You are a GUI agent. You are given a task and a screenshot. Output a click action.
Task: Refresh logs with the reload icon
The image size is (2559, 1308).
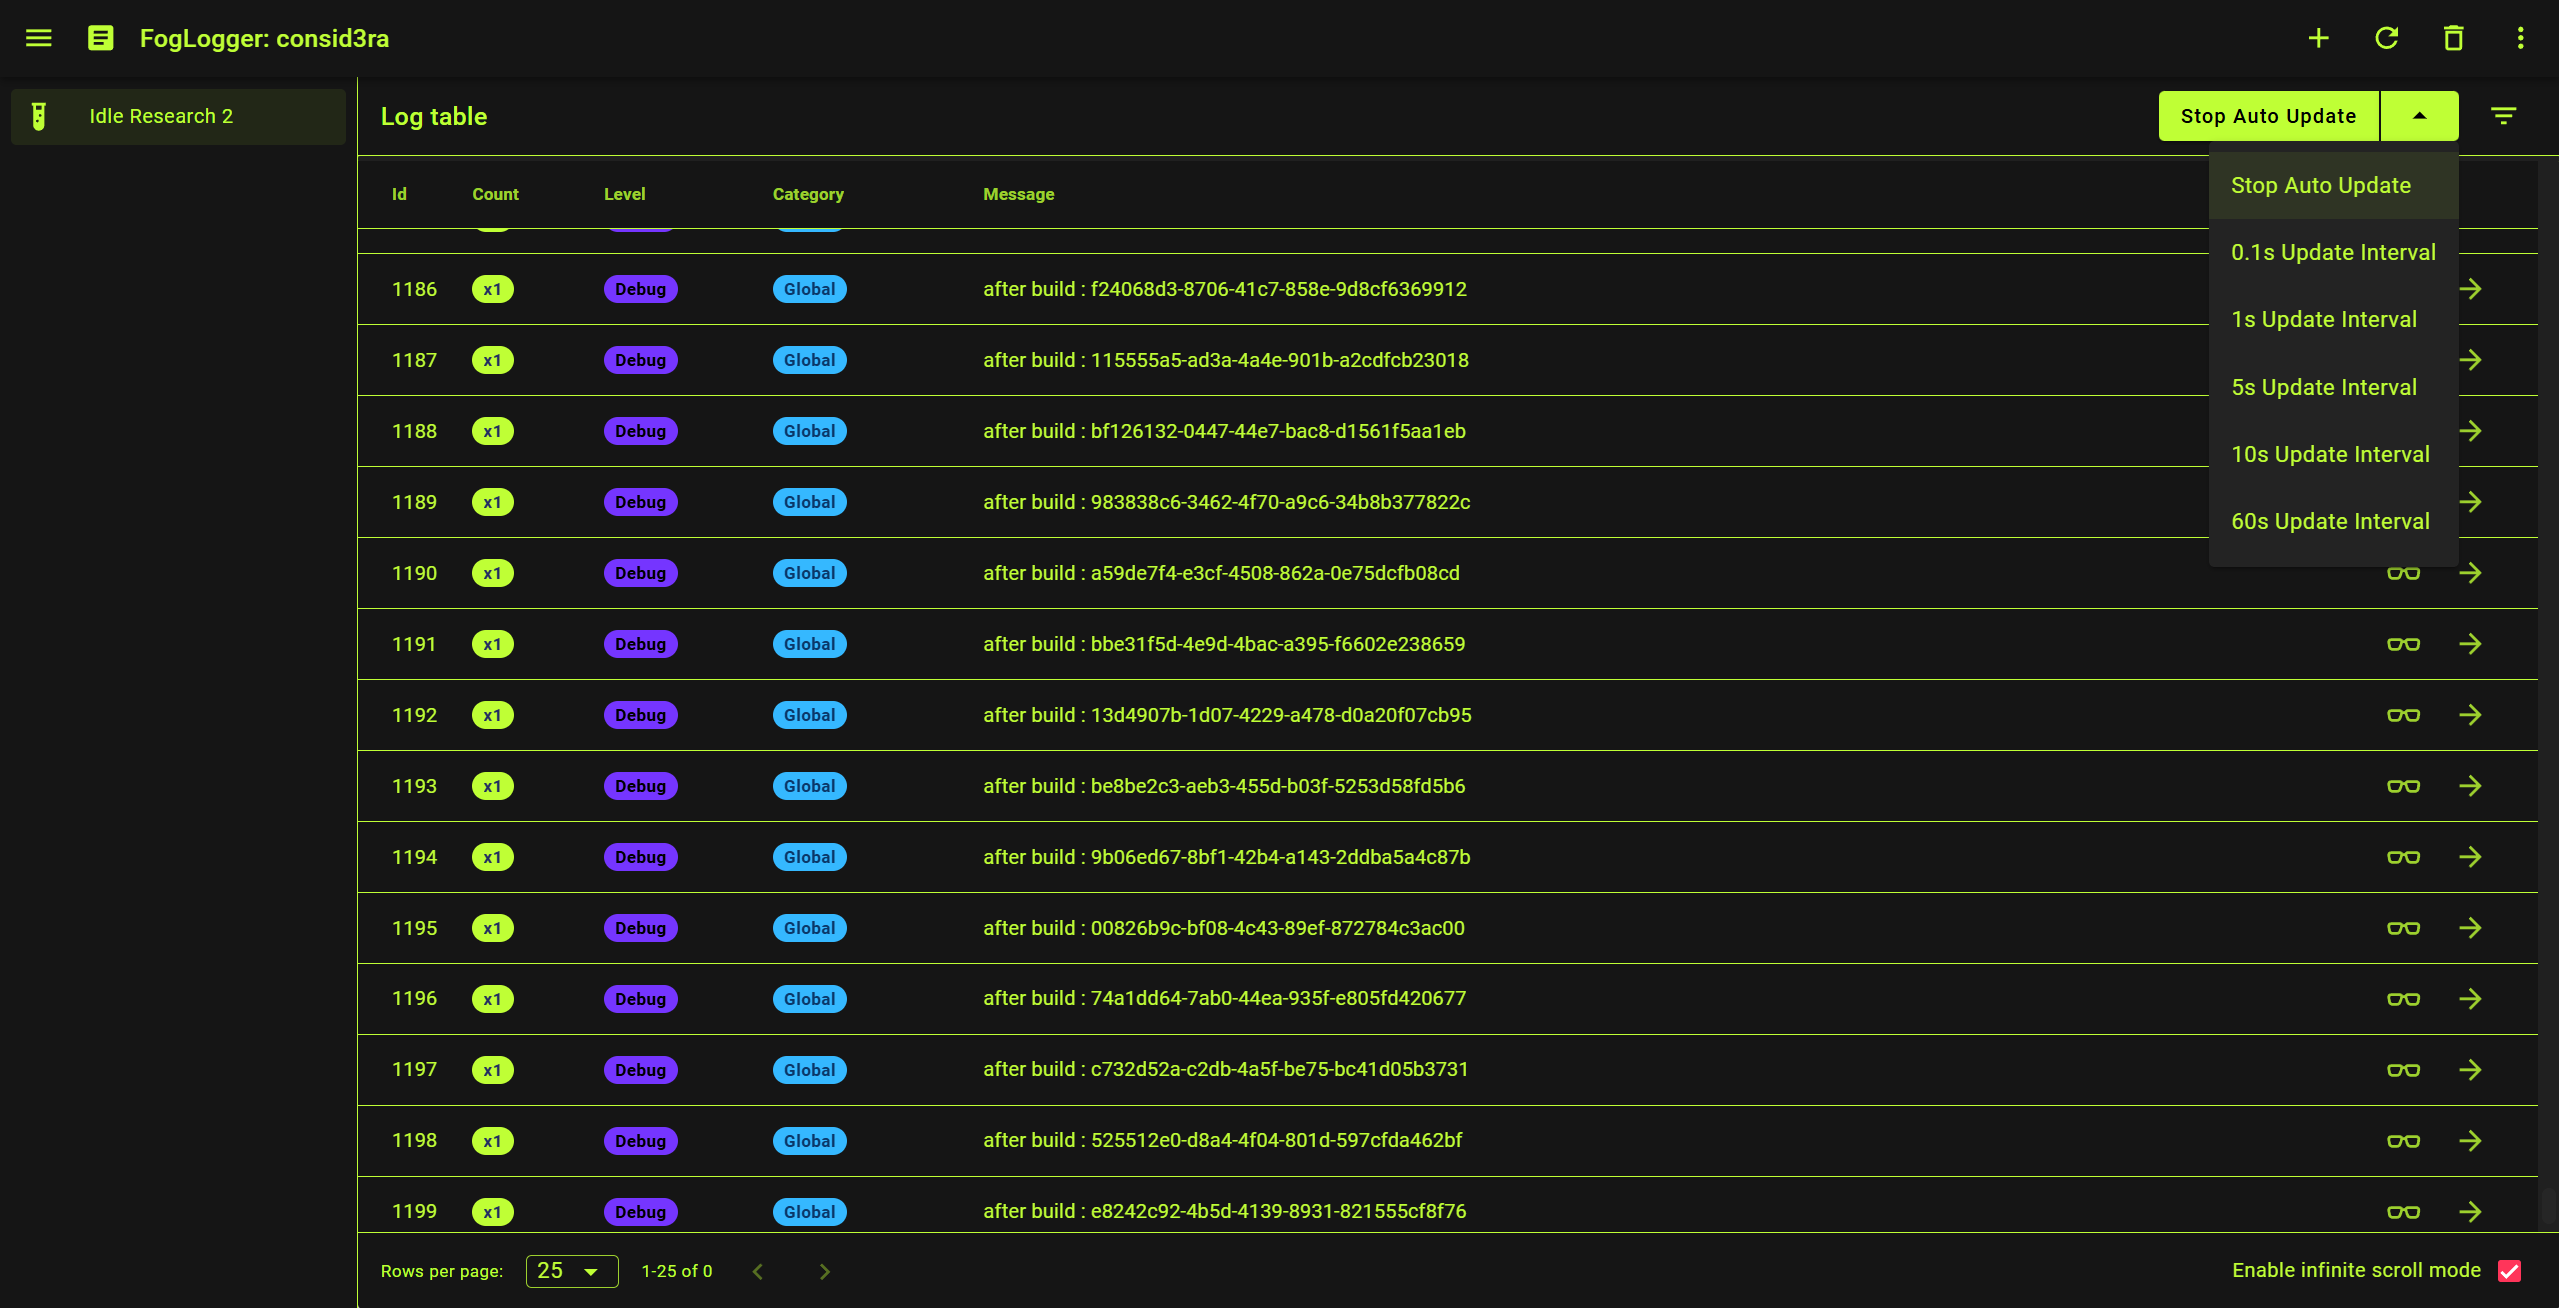(x=2386, y=38)
